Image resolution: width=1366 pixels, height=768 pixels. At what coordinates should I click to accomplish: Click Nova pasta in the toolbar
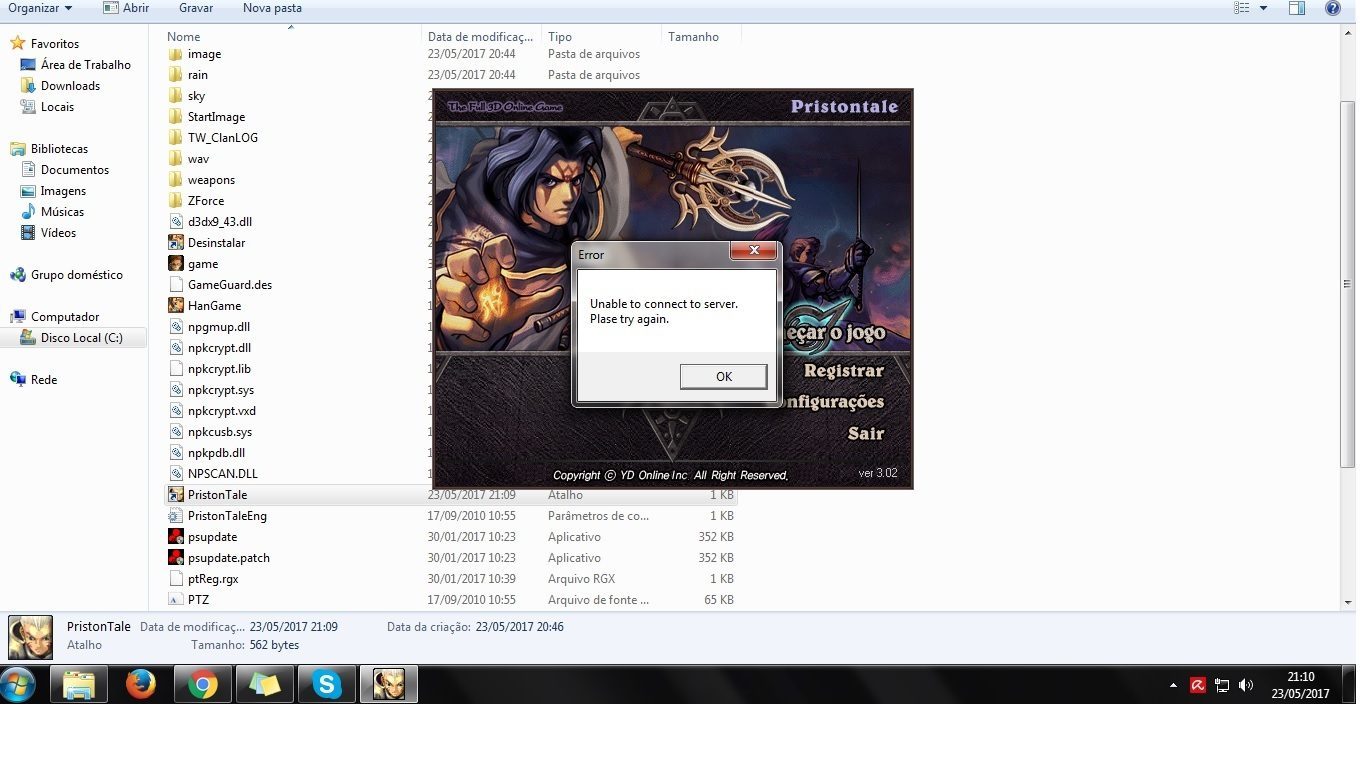click(272, 8)
